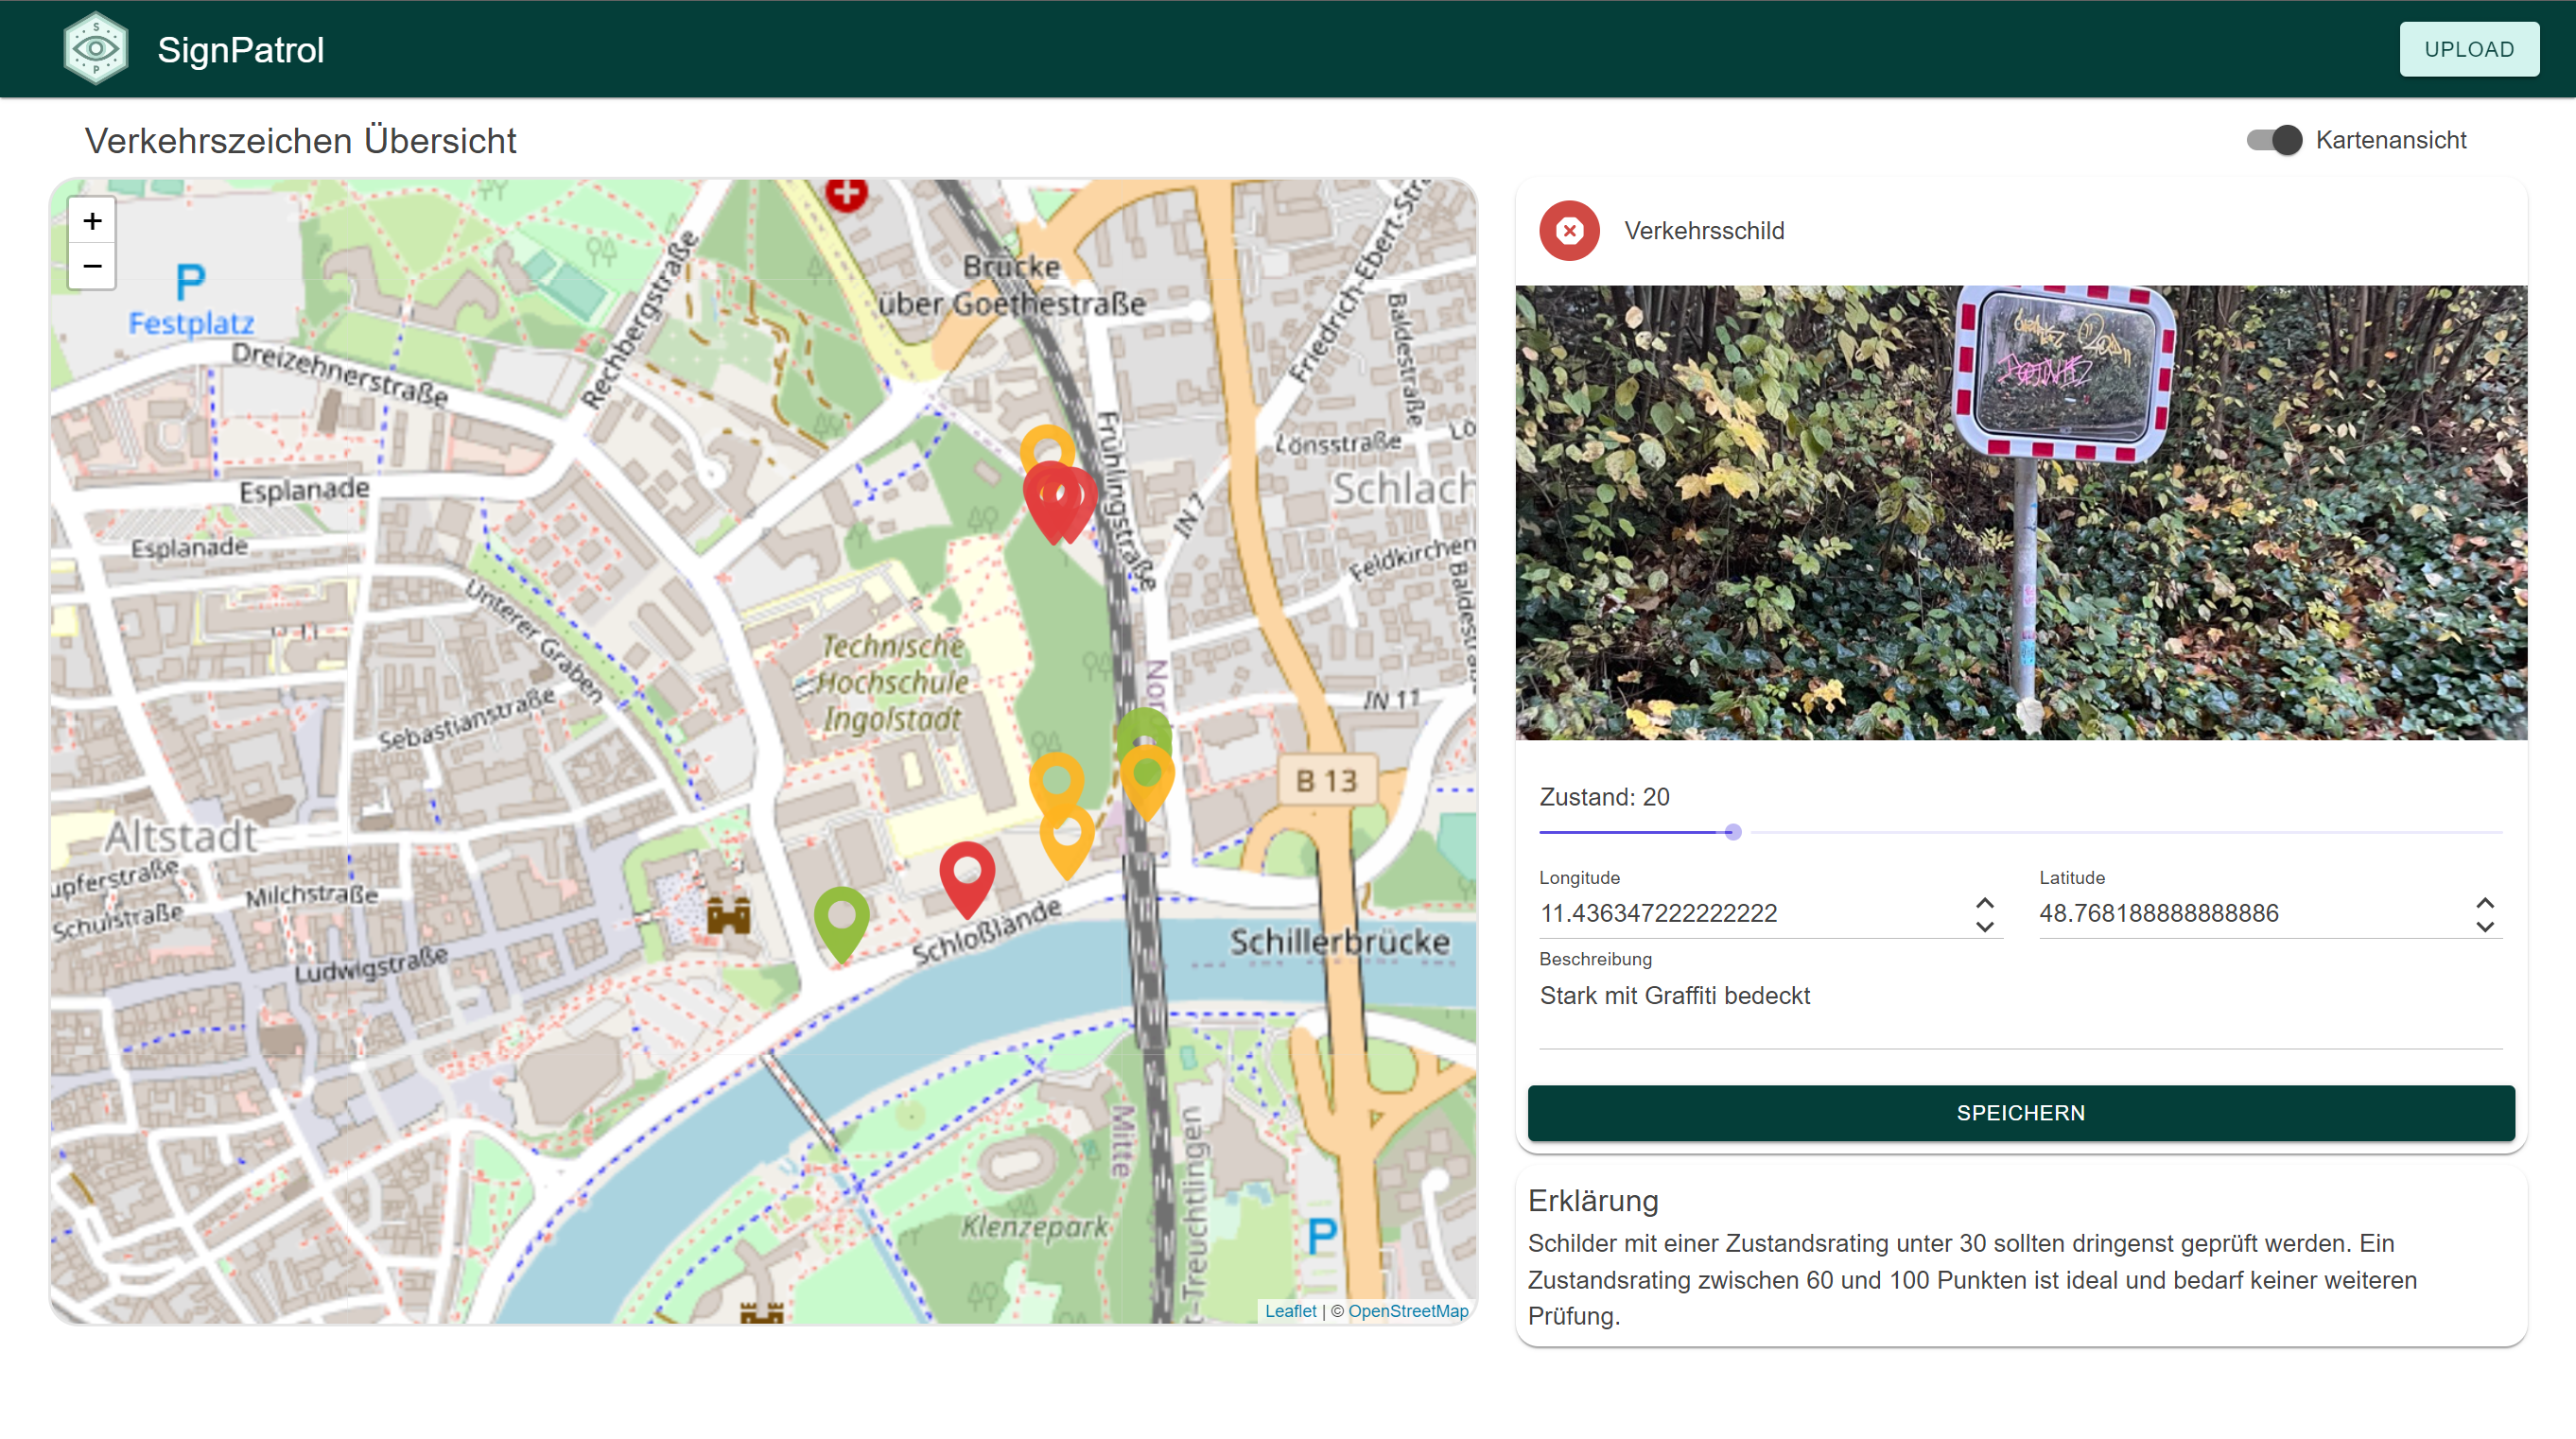The image size is (2576, 1439).
Task: Toggle the Kartenansicht switch
Action: (2273, 140)
